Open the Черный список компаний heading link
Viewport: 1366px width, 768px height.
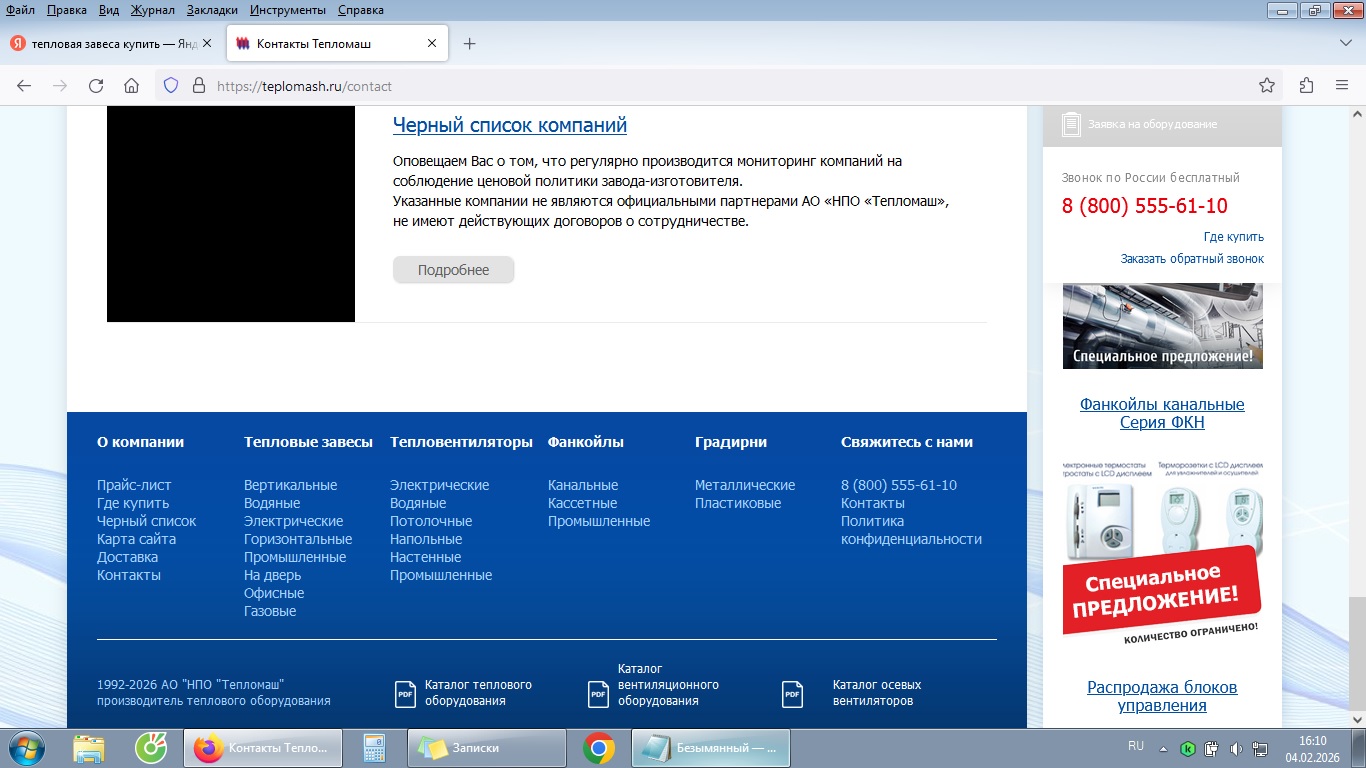tap(510, 125)
